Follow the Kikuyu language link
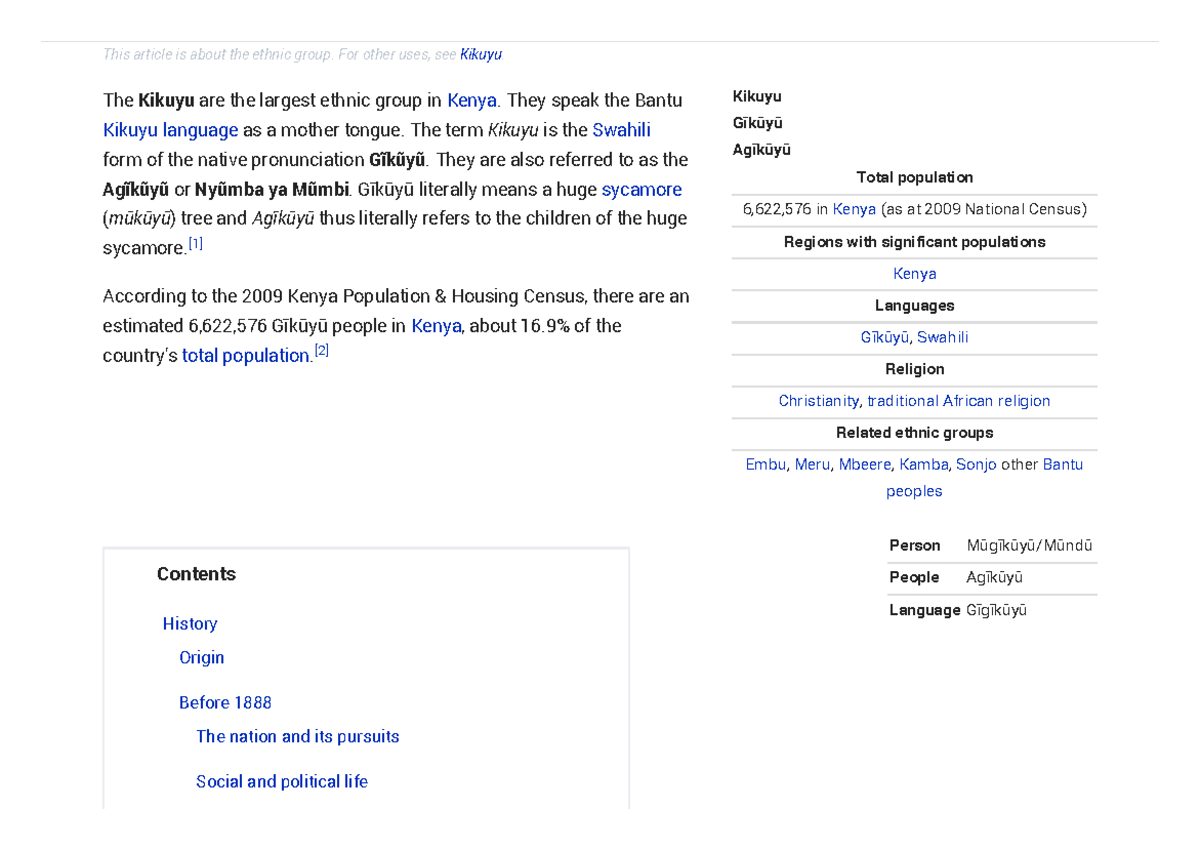 [170, 130]
